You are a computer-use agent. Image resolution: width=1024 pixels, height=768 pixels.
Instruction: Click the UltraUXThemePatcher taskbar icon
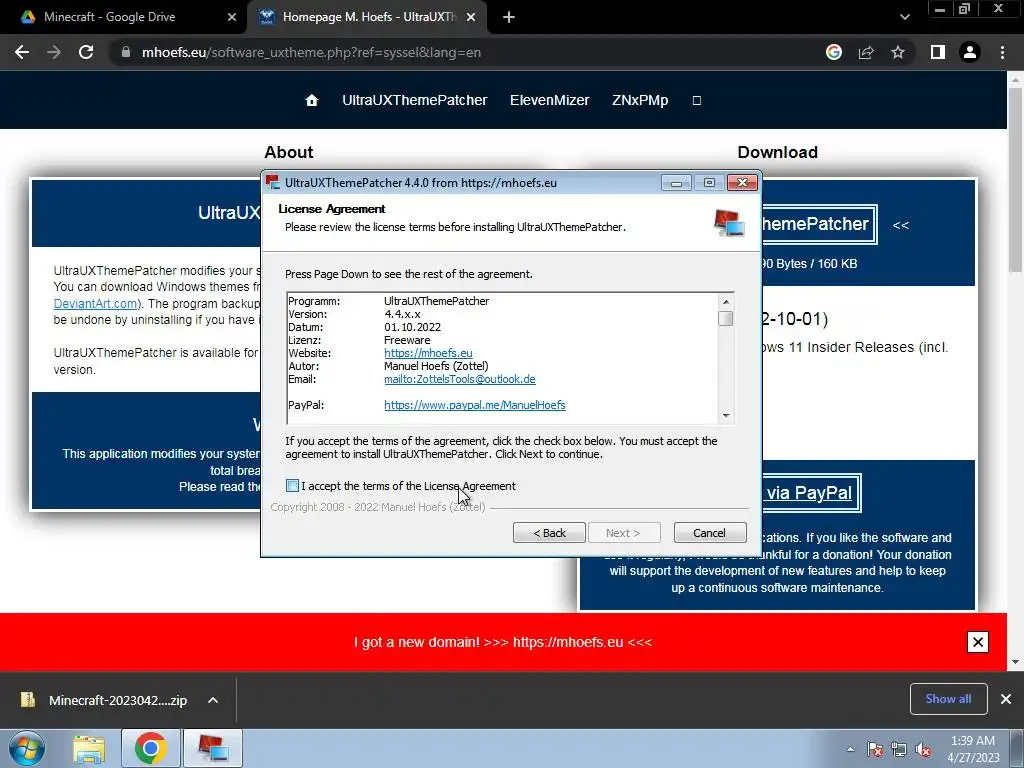(213, 748)
